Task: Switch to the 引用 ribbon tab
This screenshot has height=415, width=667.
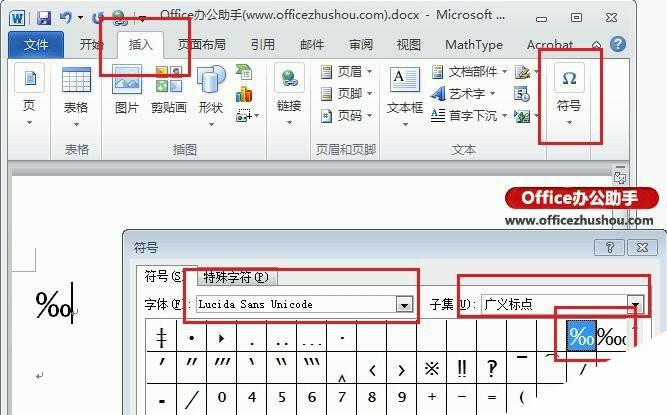Action: 262,45
